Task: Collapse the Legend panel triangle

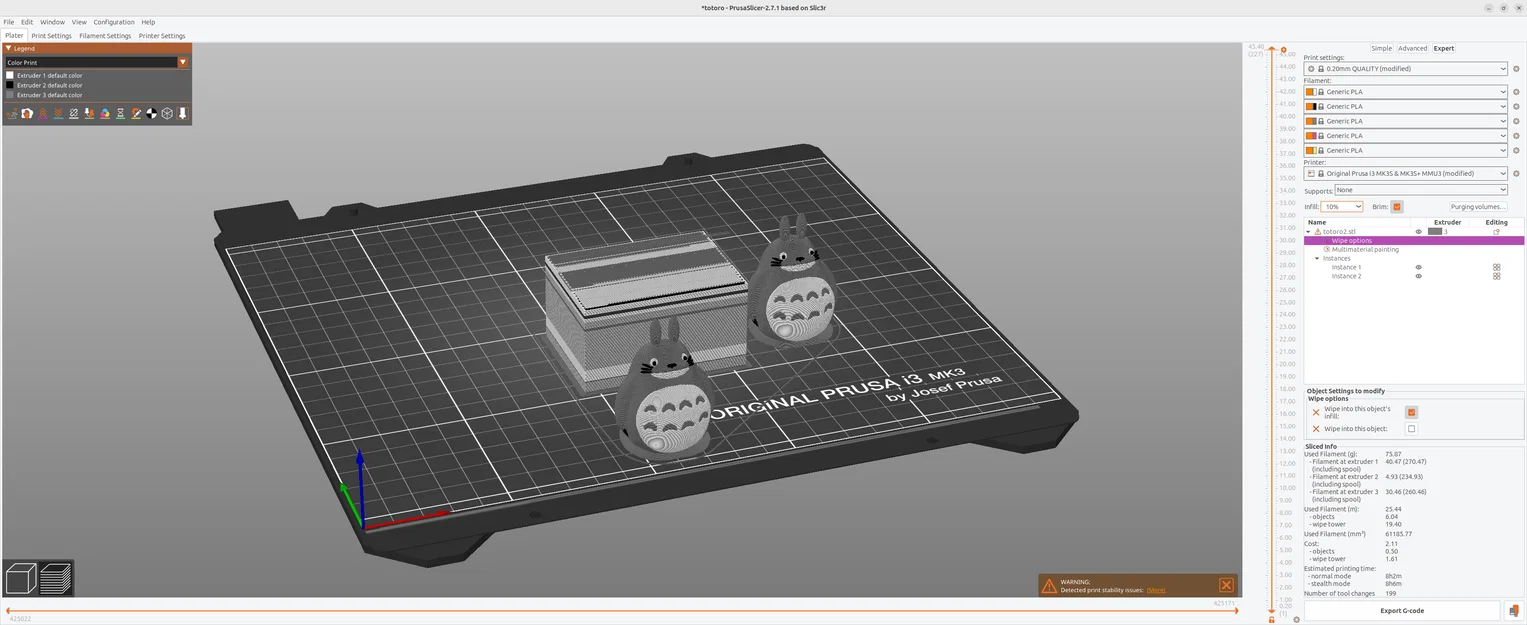Action: click(9, 48)
